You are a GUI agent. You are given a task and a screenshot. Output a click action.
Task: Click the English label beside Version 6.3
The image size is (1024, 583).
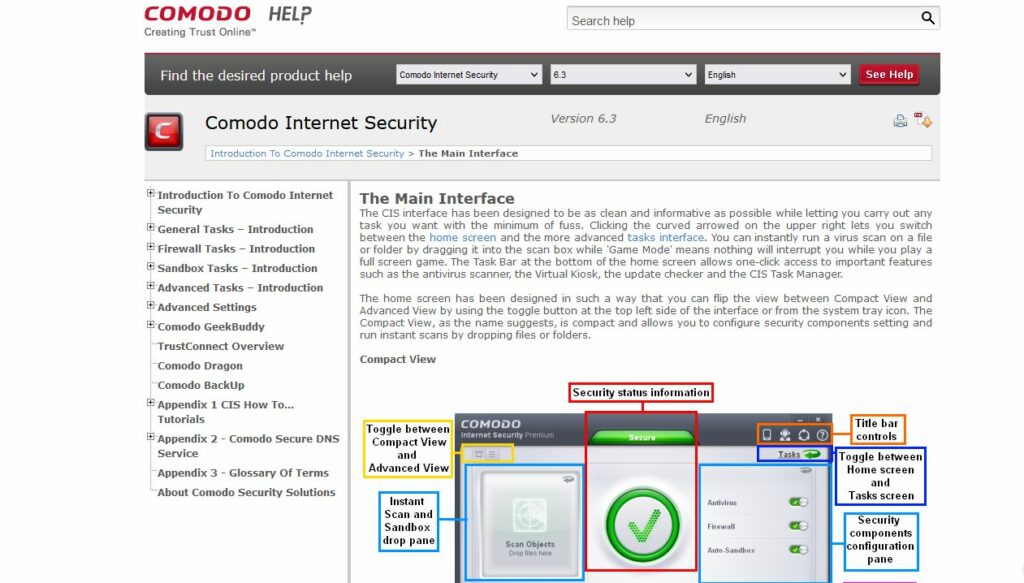pyautogui.click(x=725, y=119)
